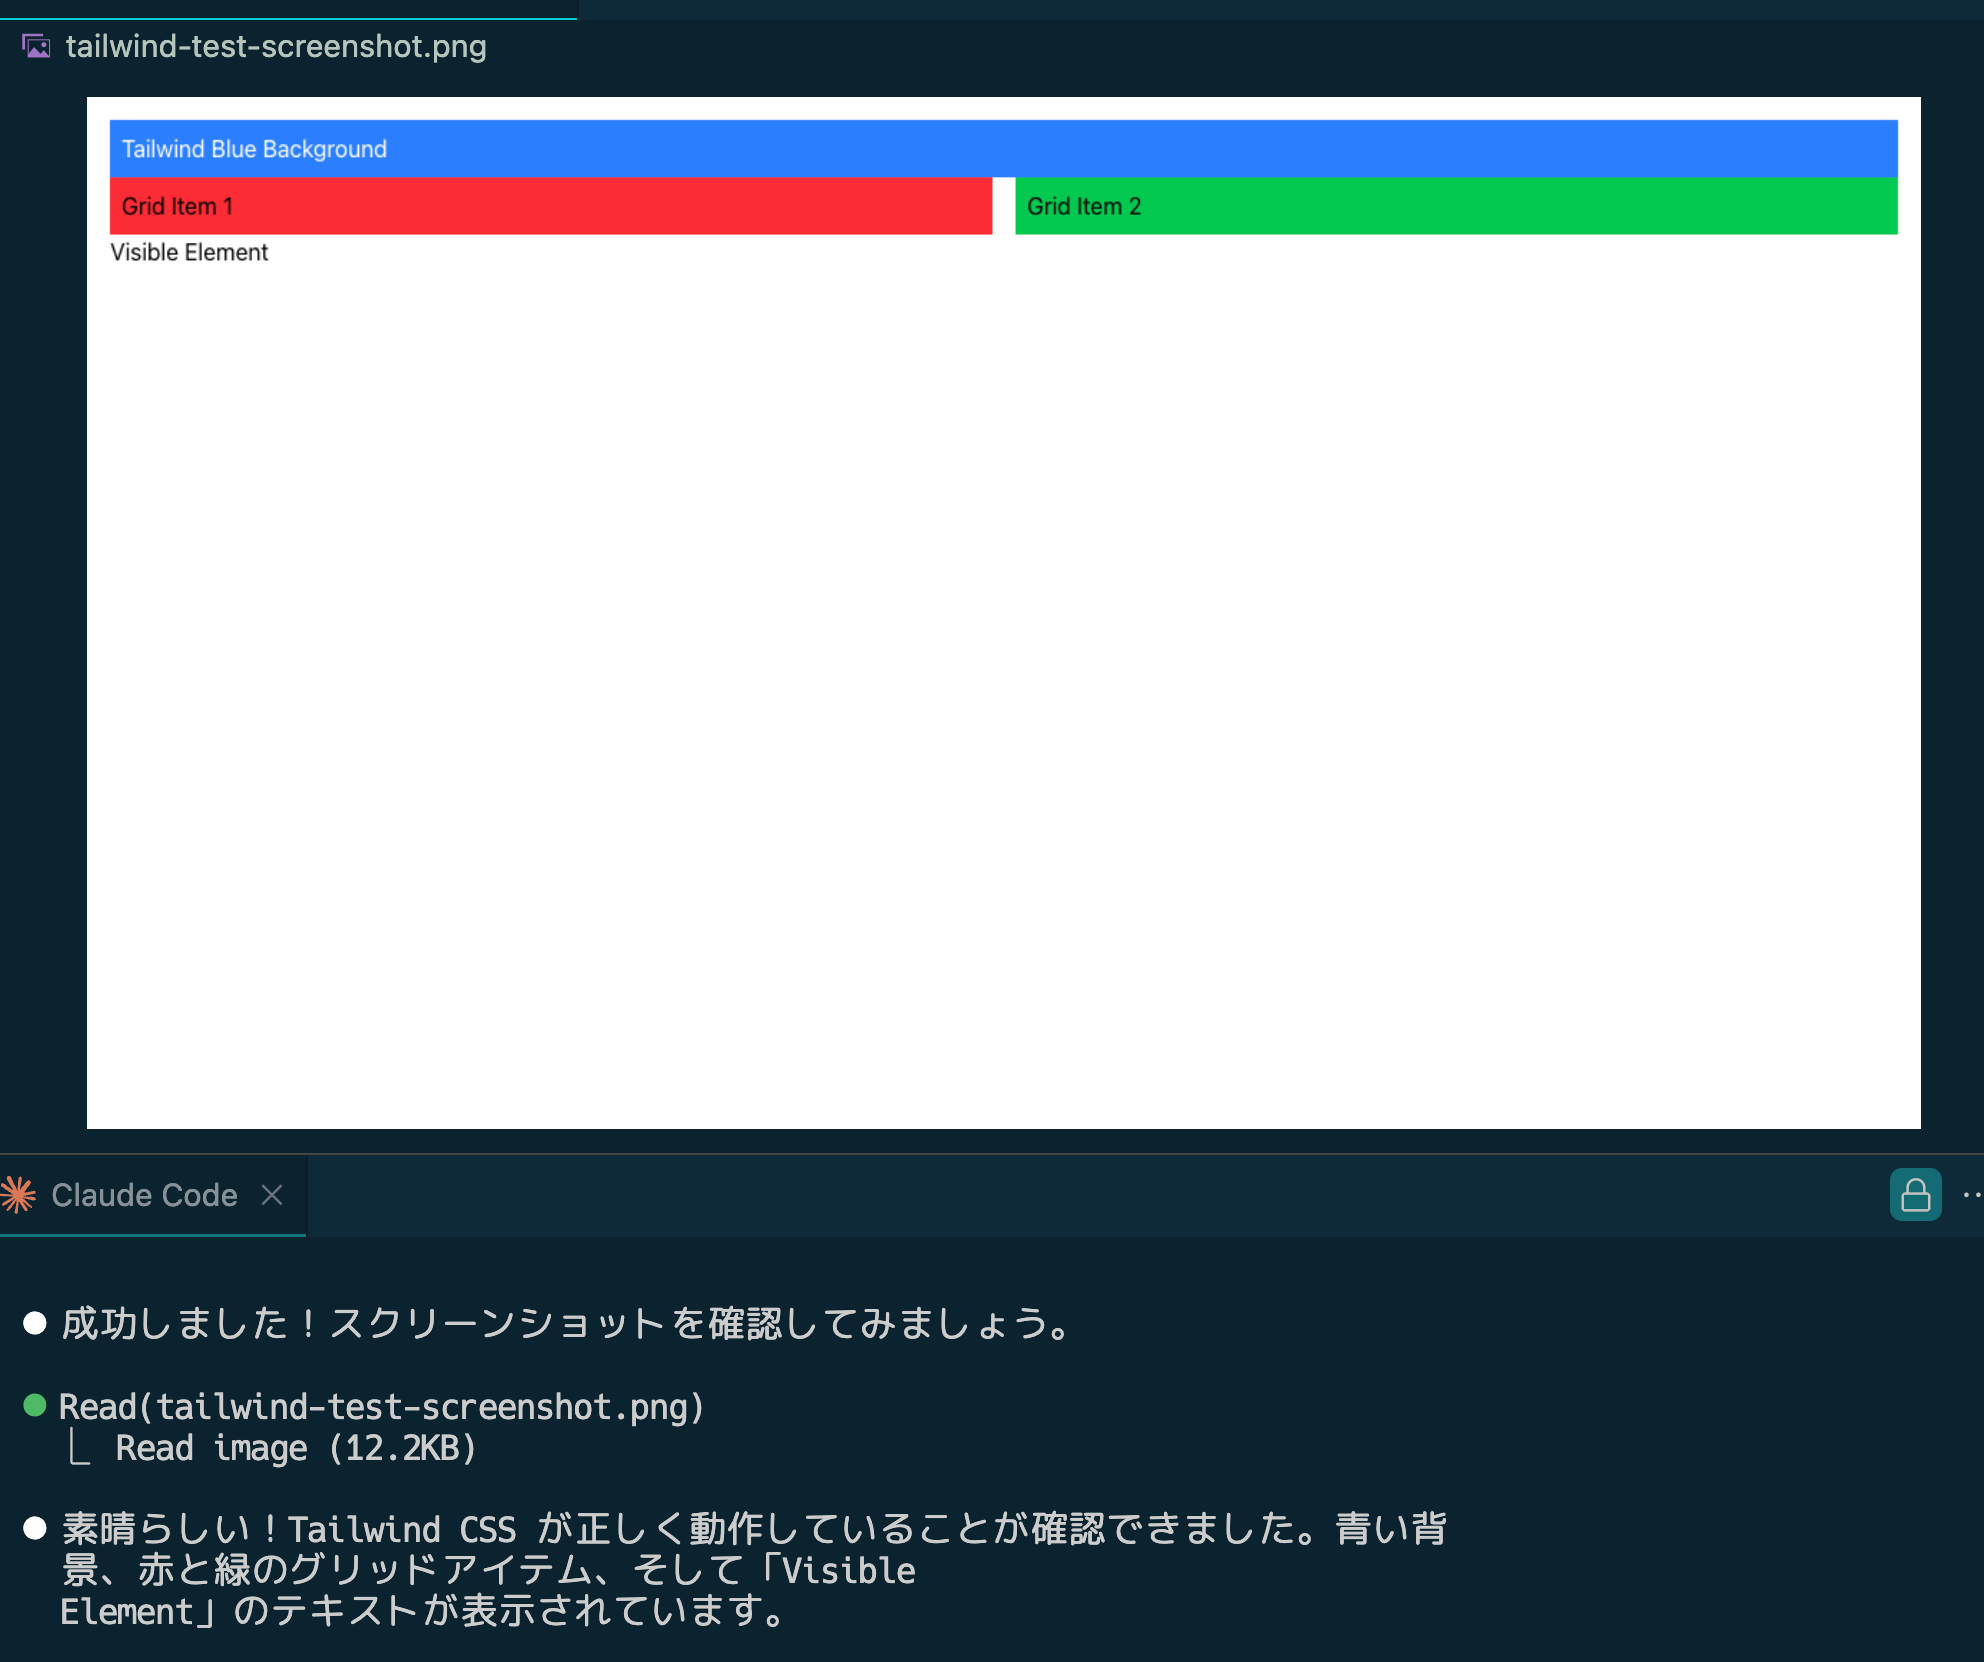Toggle the lock icon in panel toolbar

1915,1195
